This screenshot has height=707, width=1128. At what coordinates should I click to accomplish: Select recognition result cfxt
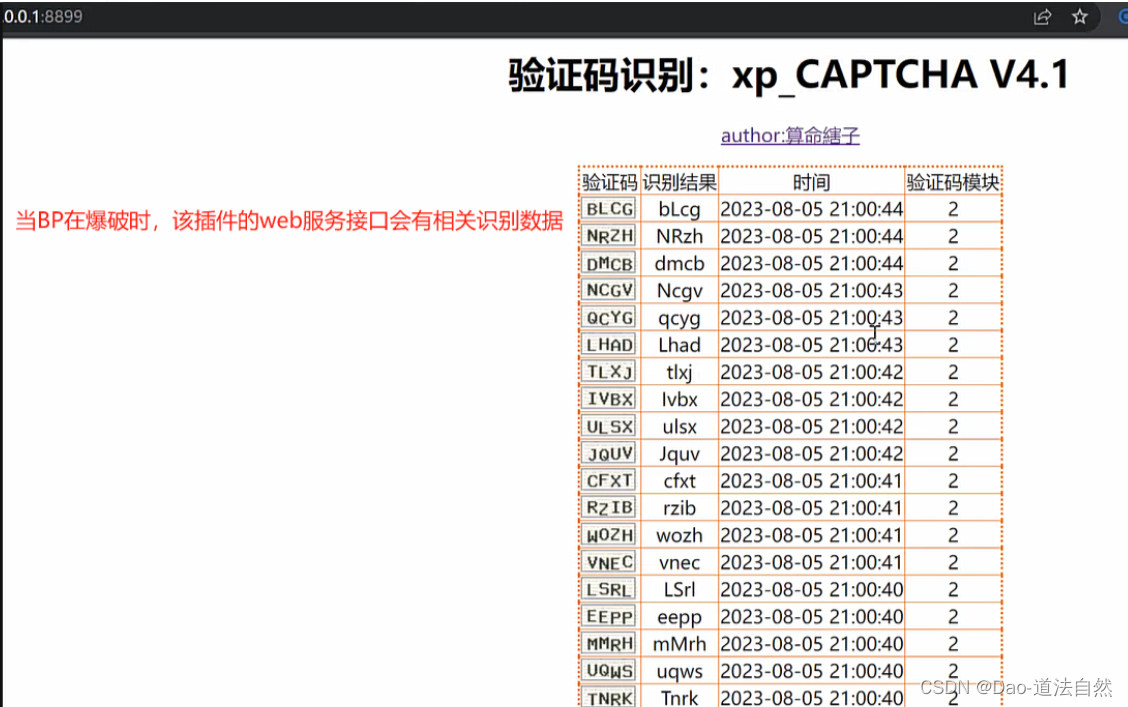click(x=679, y=480)
